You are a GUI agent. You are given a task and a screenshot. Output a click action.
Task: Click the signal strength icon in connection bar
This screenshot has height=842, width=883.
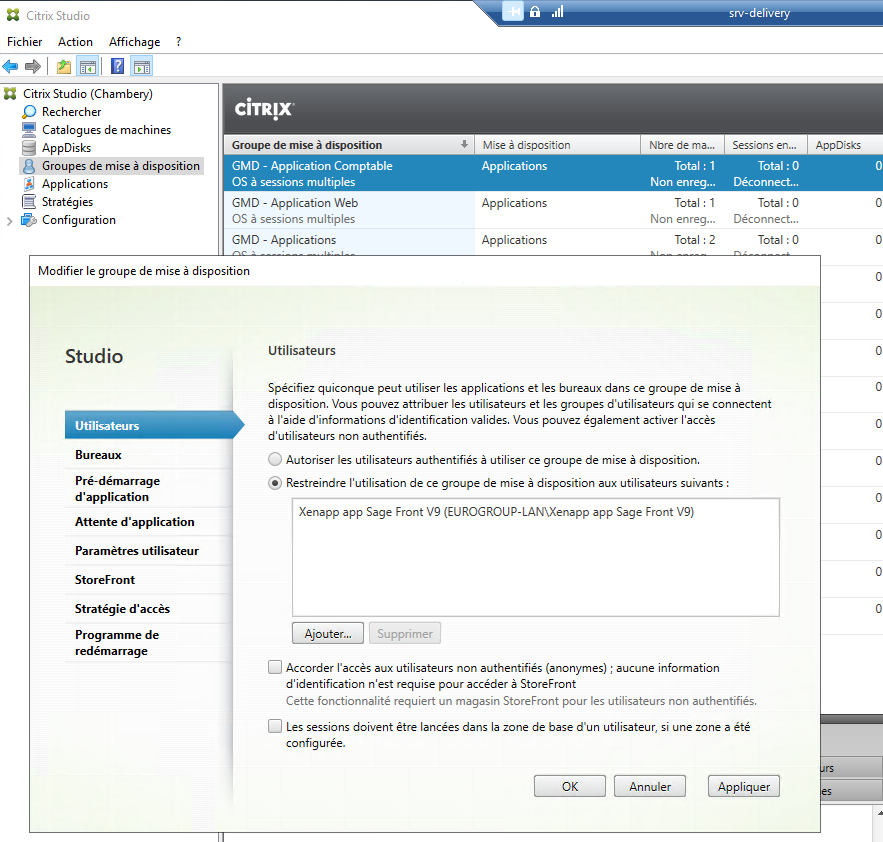(x=558, y=12)
